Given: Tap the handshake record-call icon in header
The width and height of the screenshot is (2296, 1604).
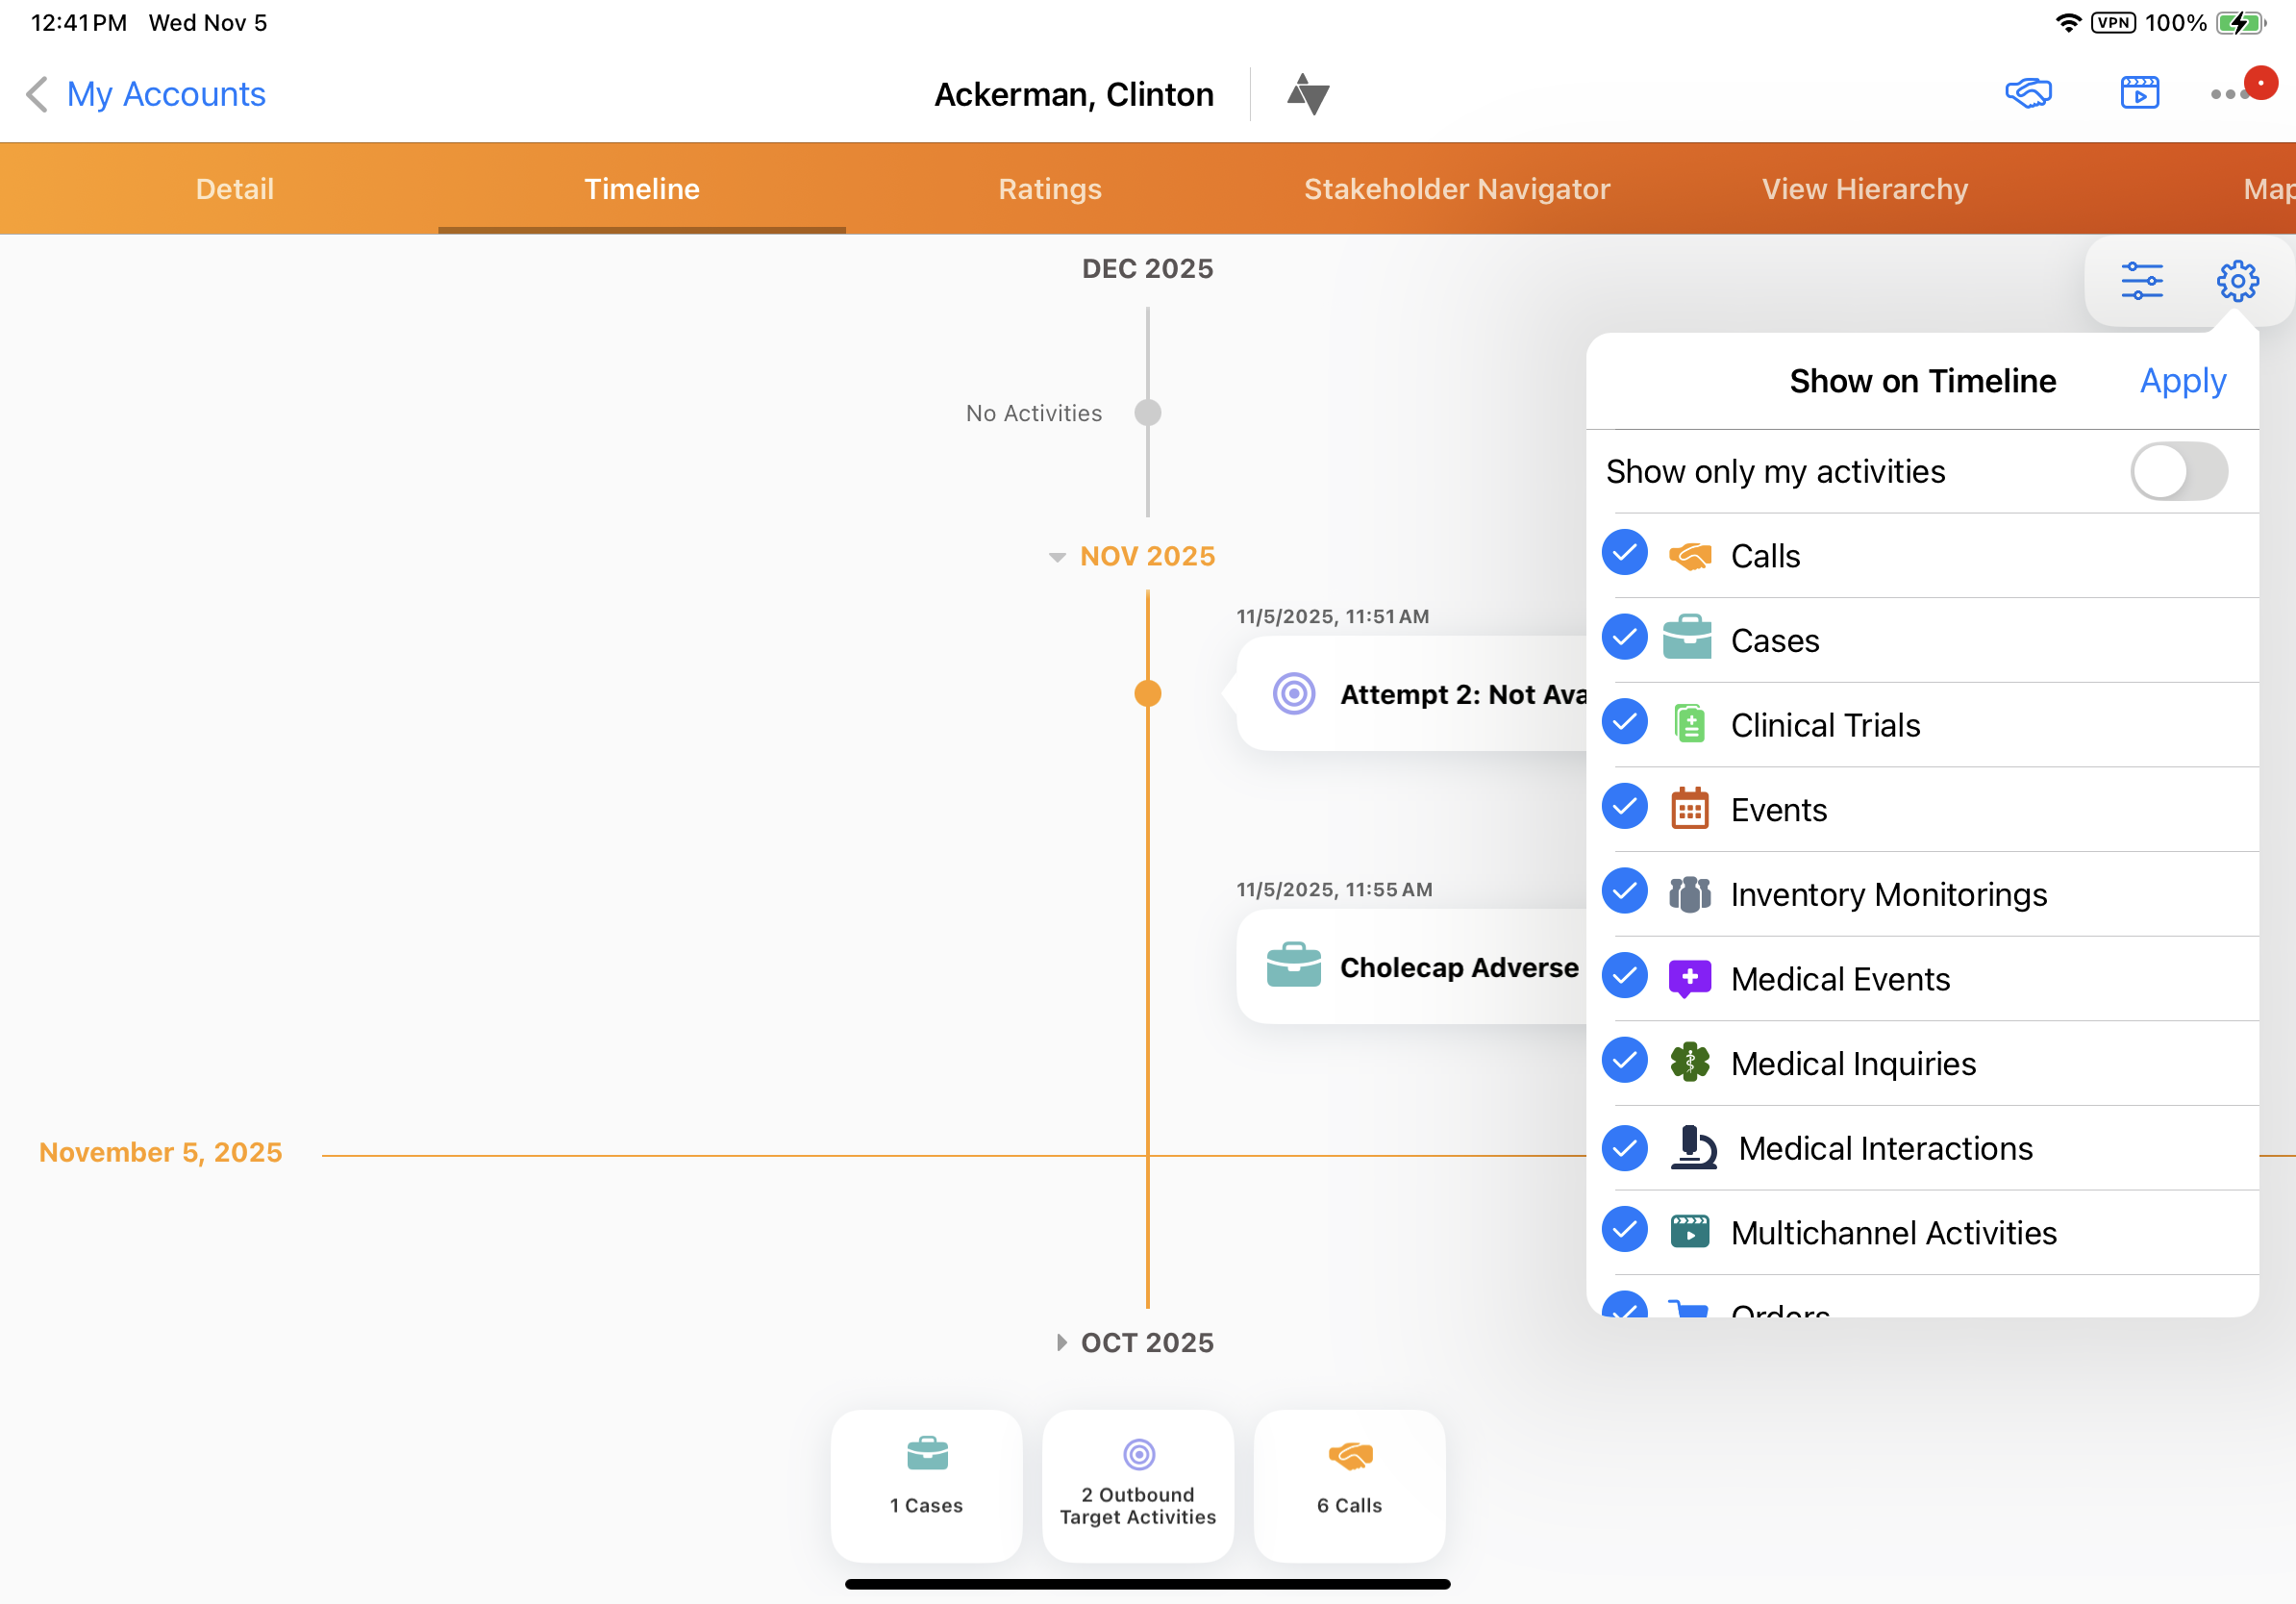Looking at the screenshot, I should (2028, 94).
